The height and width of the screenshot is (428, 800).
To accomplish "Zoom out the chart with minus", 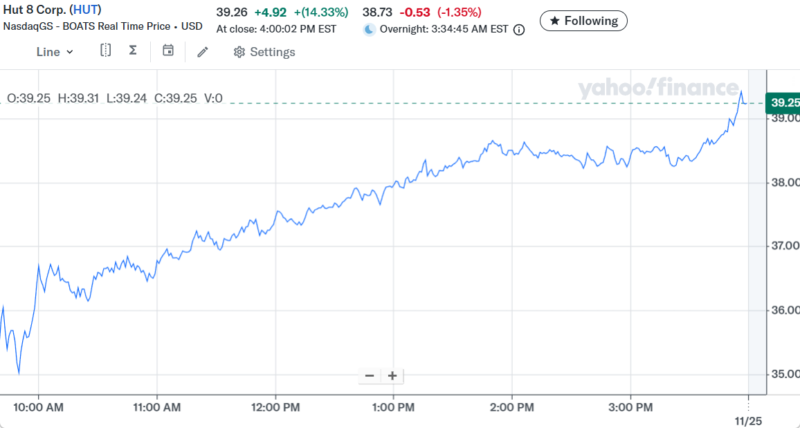I will (369, 376).
